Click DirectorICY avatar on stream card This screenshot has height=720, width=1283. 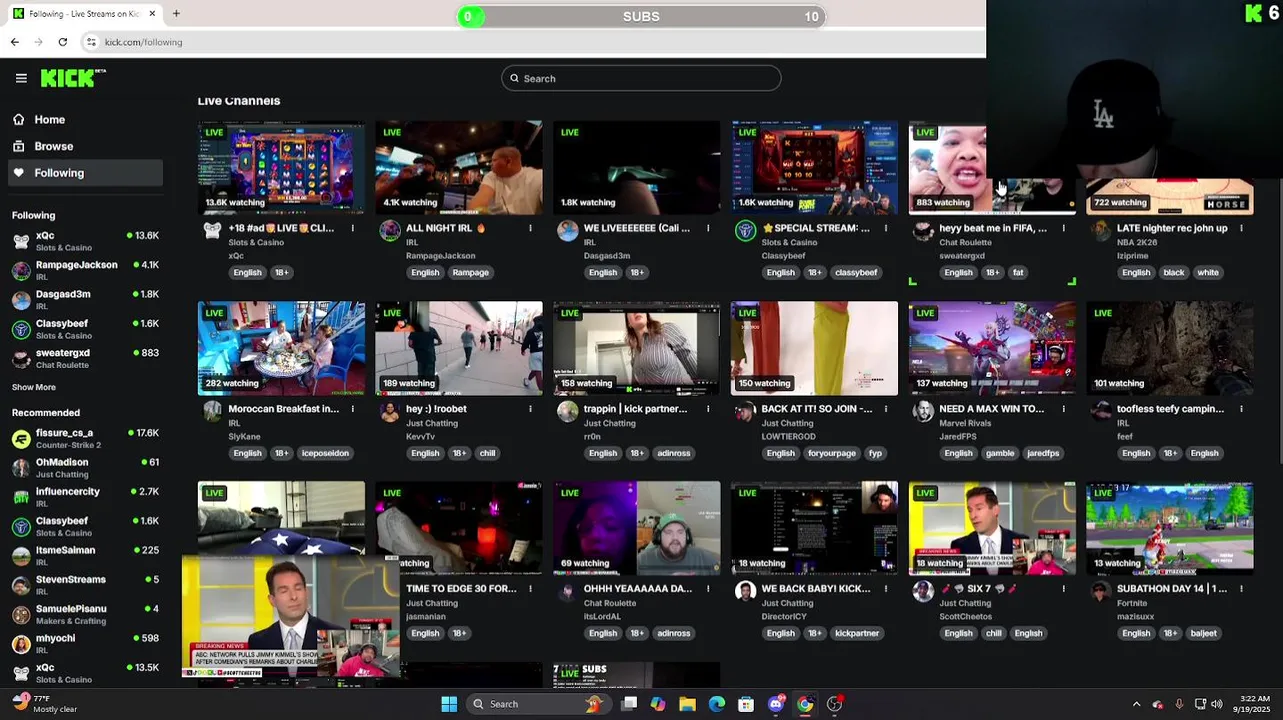click(745, 591)
